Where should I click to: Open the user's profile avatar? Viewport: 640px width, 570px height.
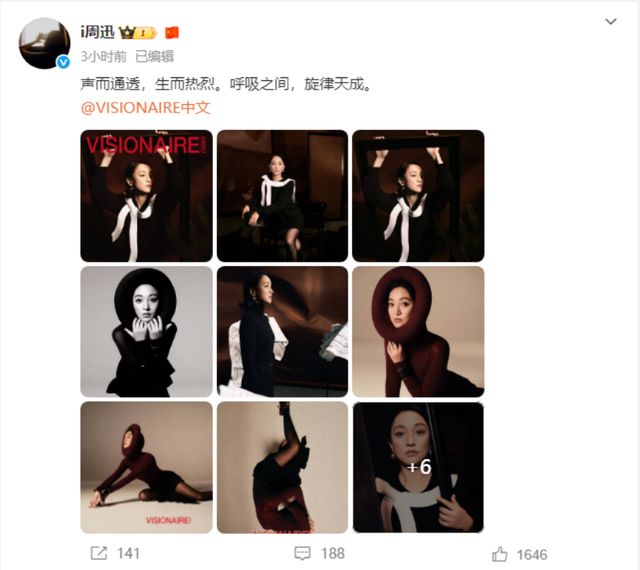click(x=44, y=43)
